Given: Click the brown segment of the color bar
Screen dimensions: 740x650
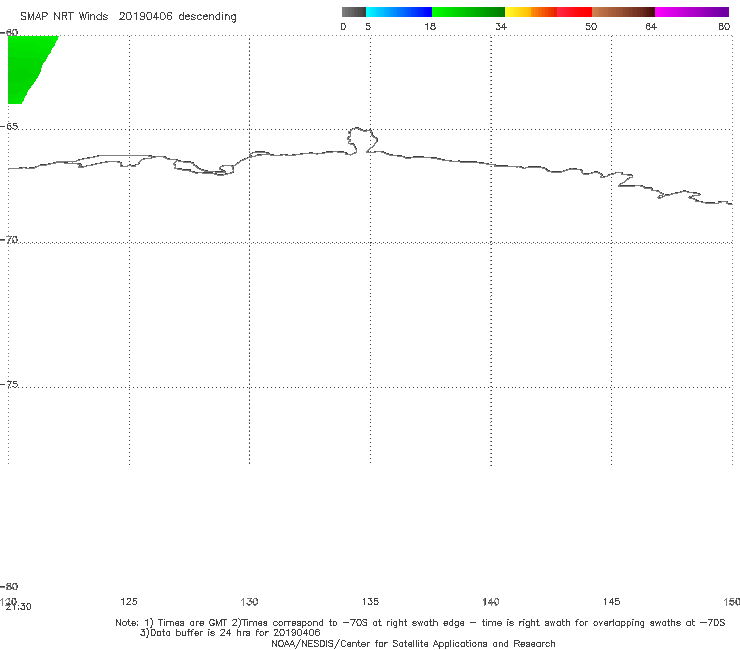Looking at the screenshot, I should click(x=623, y=12).
